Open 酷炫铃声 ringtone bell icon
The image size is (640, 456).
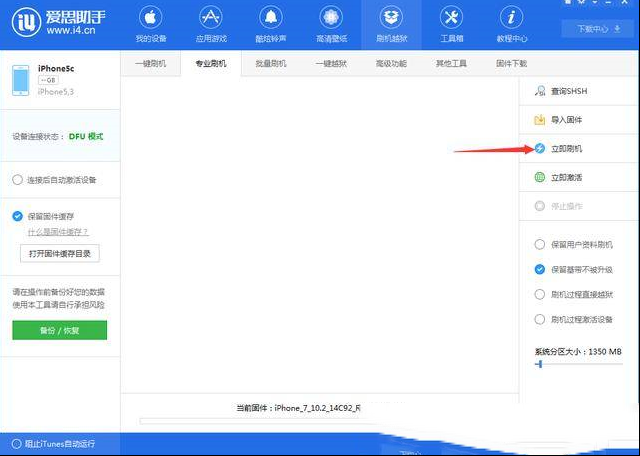pyautogui.click(x=271, y=18)
